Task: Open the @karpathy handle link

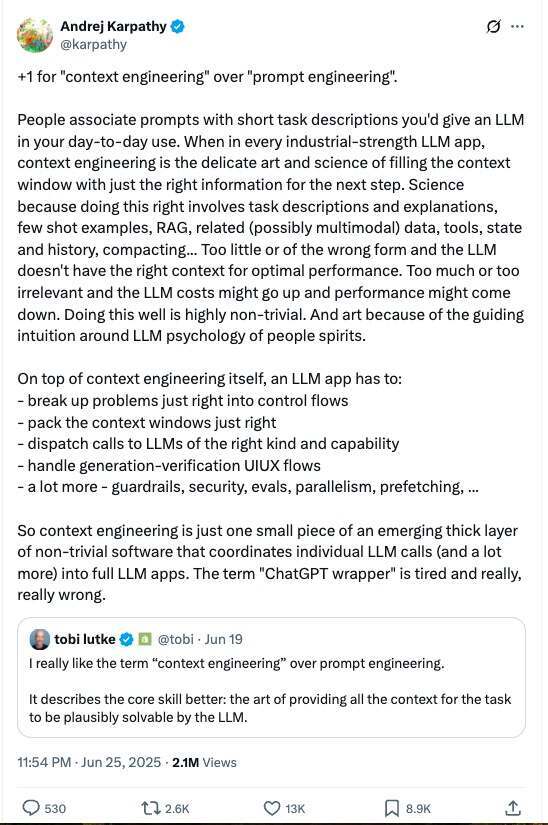Action: [94, 44]
